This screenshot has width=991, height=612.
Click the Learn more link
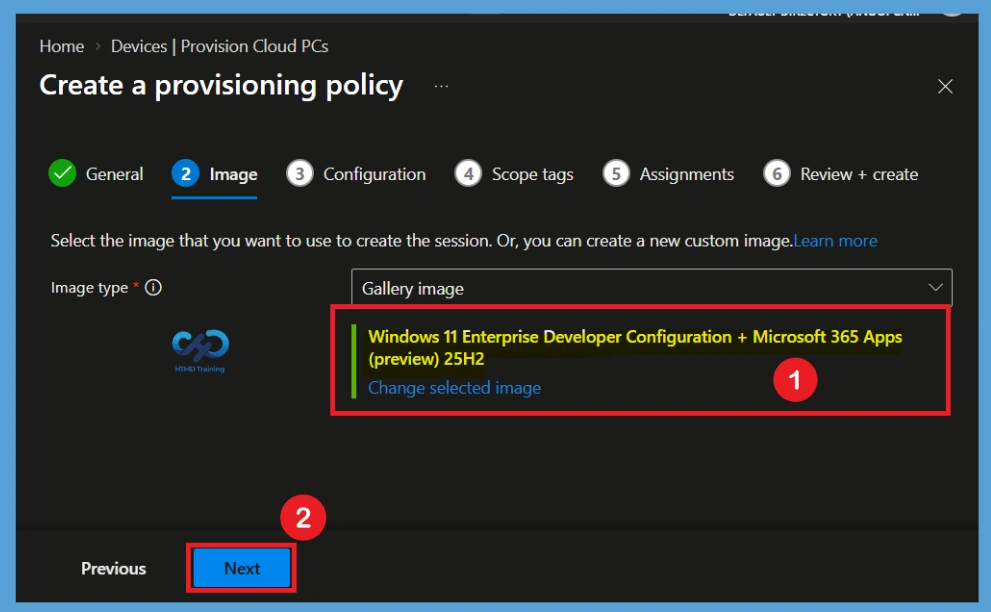835,241
